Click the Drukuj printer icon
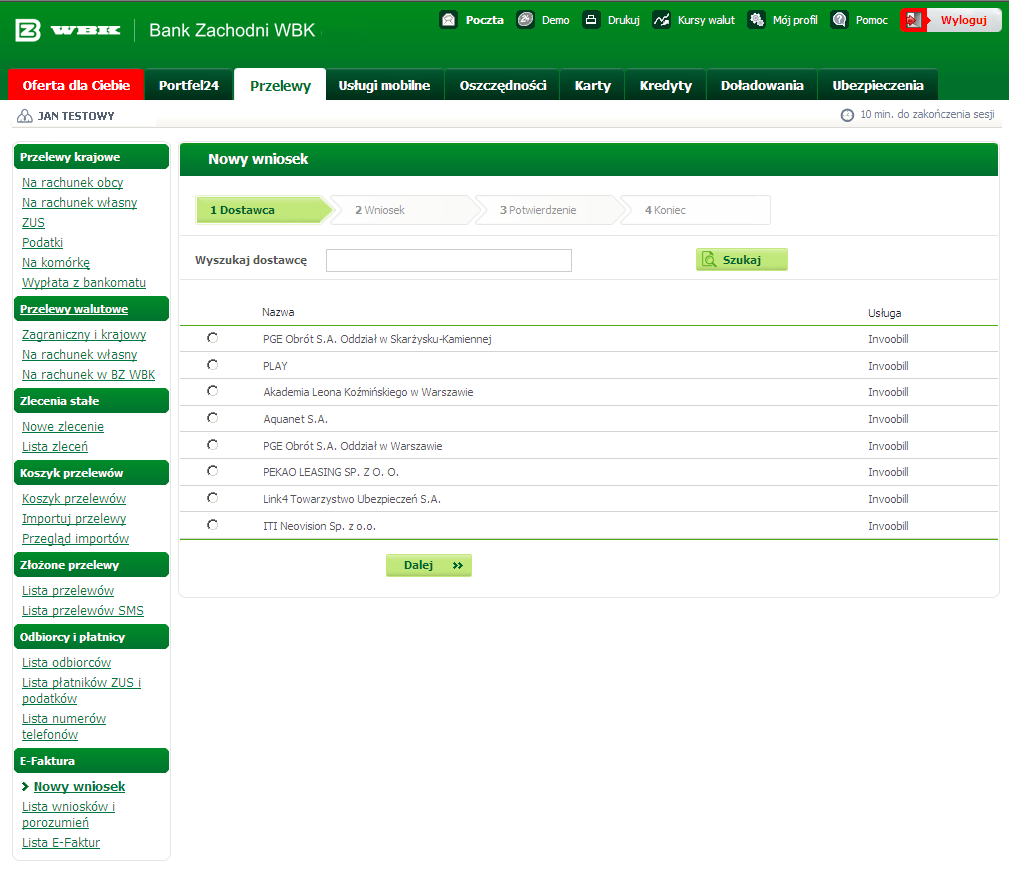This screenshot has width=1009, height=893. point(591,20)
